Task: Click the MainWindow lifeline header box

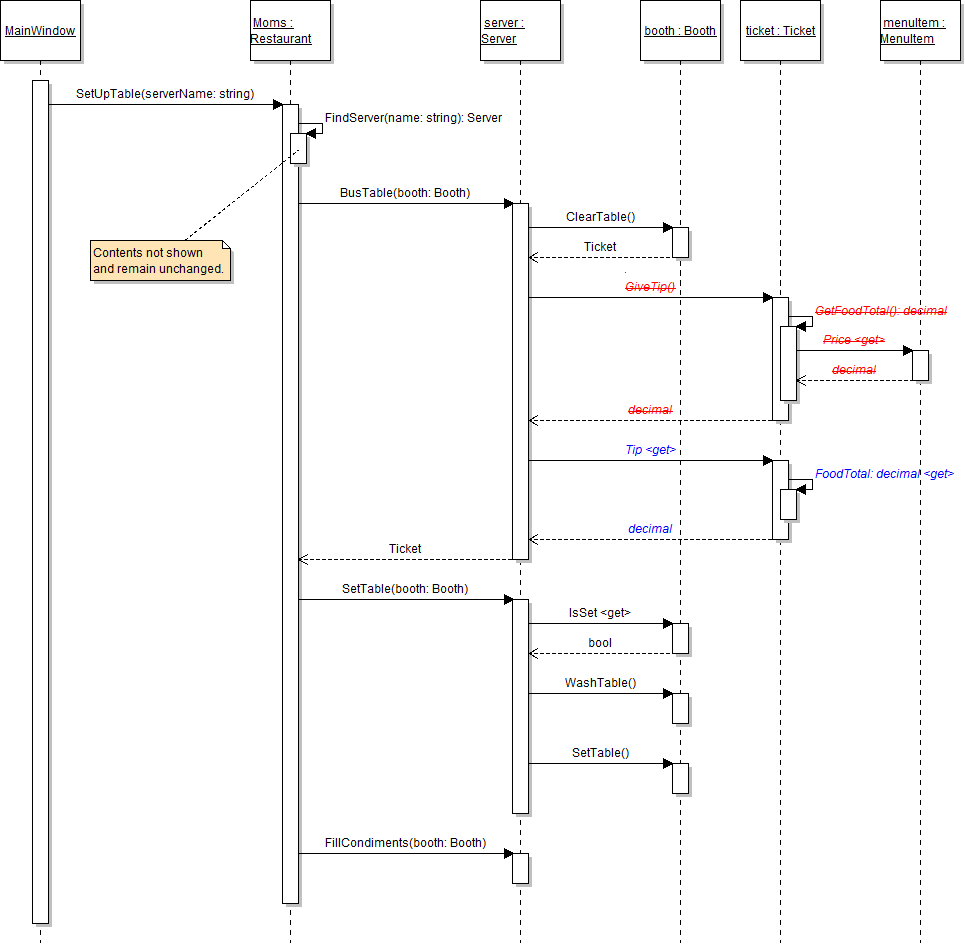Action: tap(40, 31)
